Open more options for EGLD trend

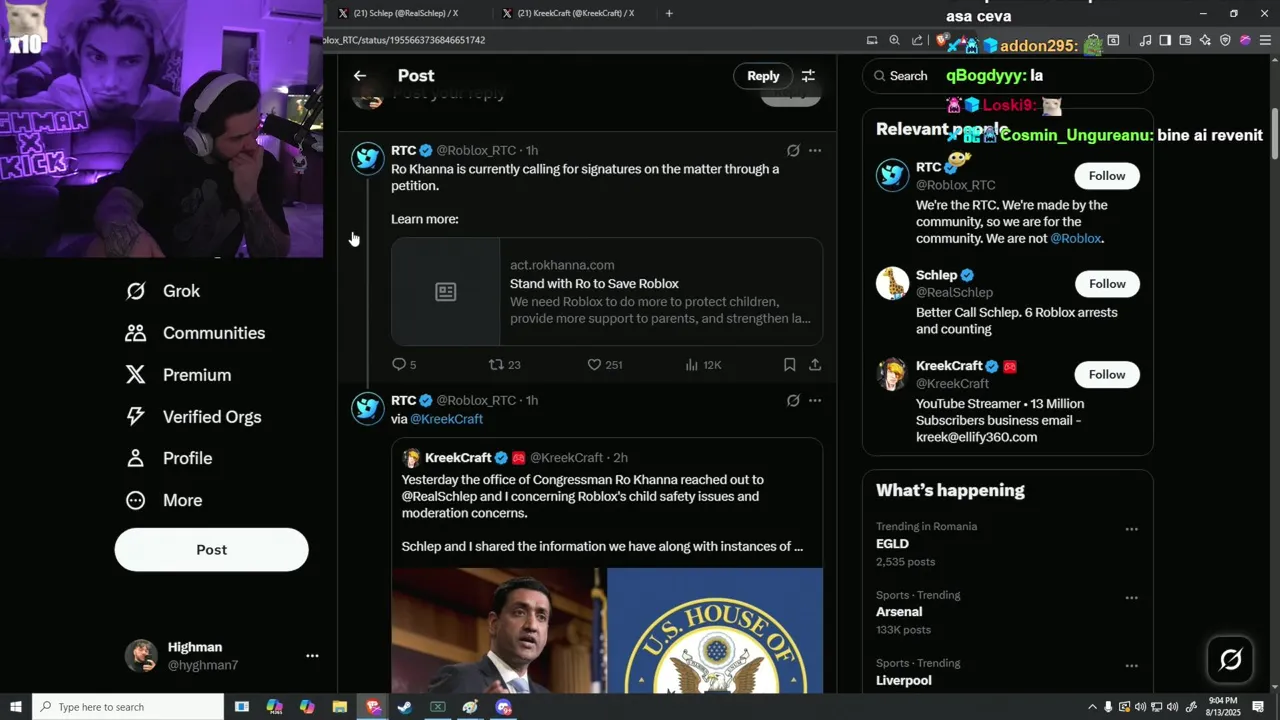coord(1131,529)
